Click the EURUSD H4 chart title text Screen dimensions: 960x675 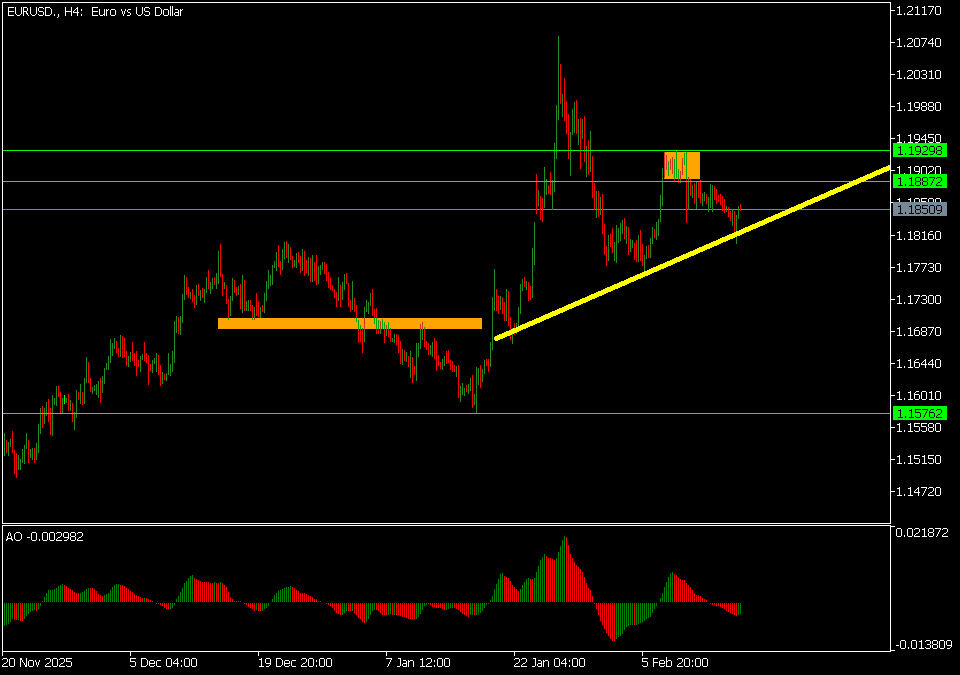click(x=94, y=12)
